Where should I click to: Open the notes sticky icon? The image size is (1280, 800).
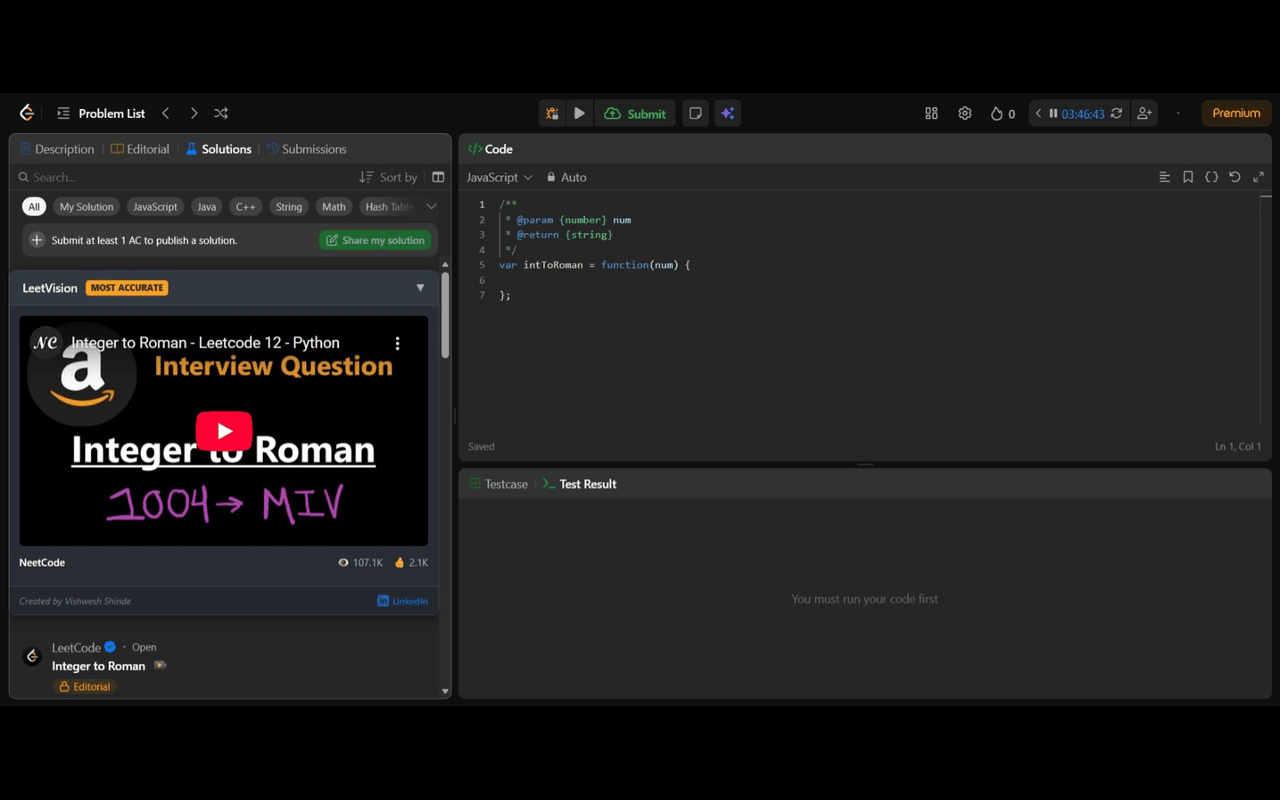(695, 113)
